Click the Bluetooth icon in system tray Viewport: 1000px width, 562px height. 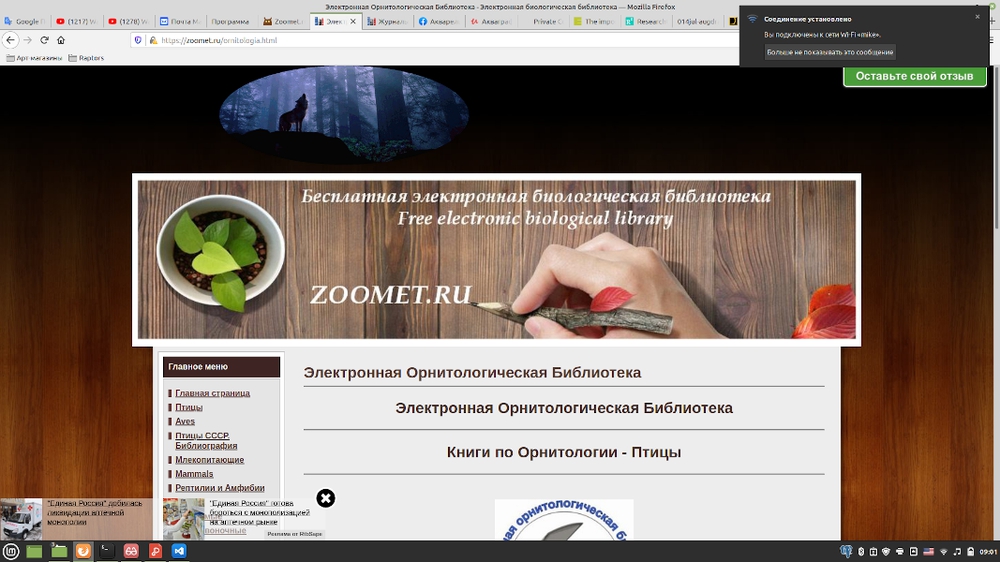(862, 552)
